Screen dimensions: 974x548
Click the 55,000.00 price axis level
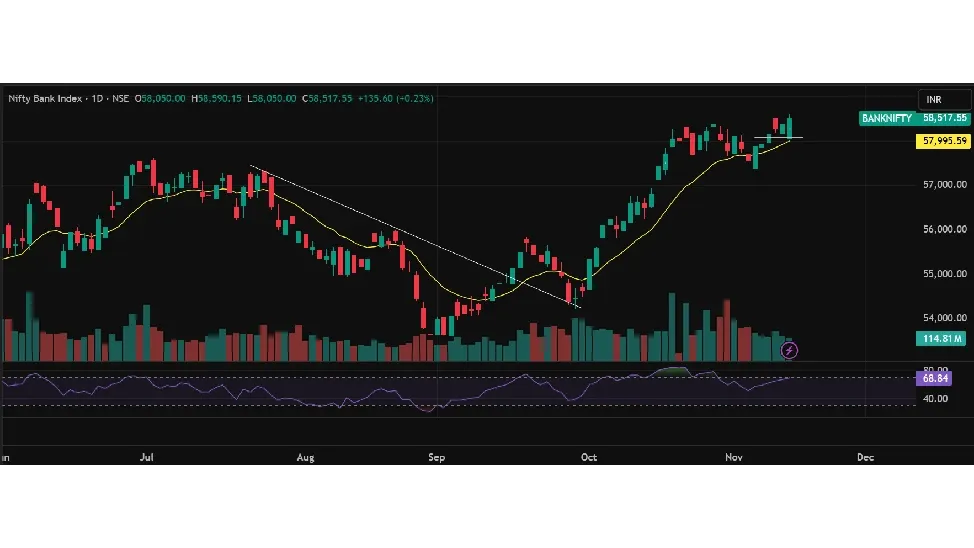tap(944, 274)
